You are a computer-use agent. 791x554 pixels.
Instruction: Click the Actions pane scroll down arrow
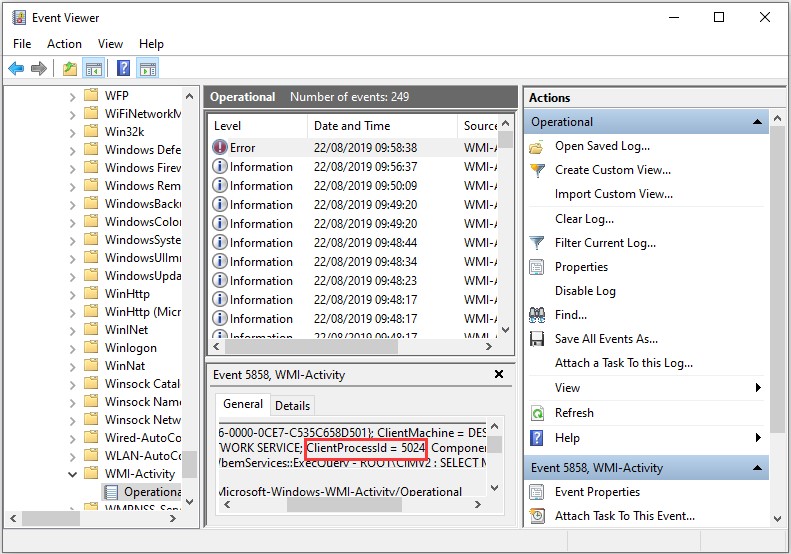click(777, 518)
